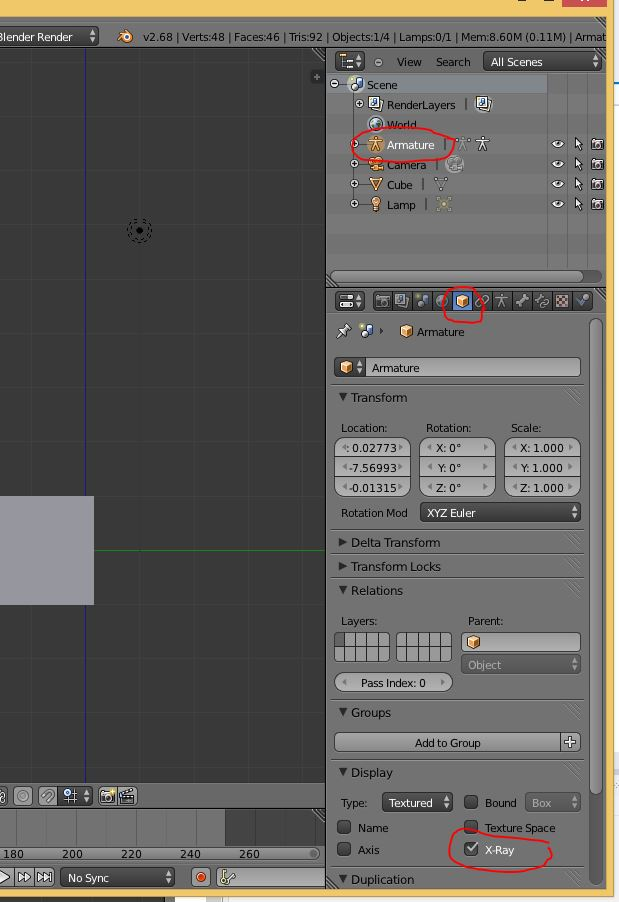The height and width of the screenshot is (902, 619).
Task: Open the Object Constraints chain-link tab
Action: [x=482, y=301]
